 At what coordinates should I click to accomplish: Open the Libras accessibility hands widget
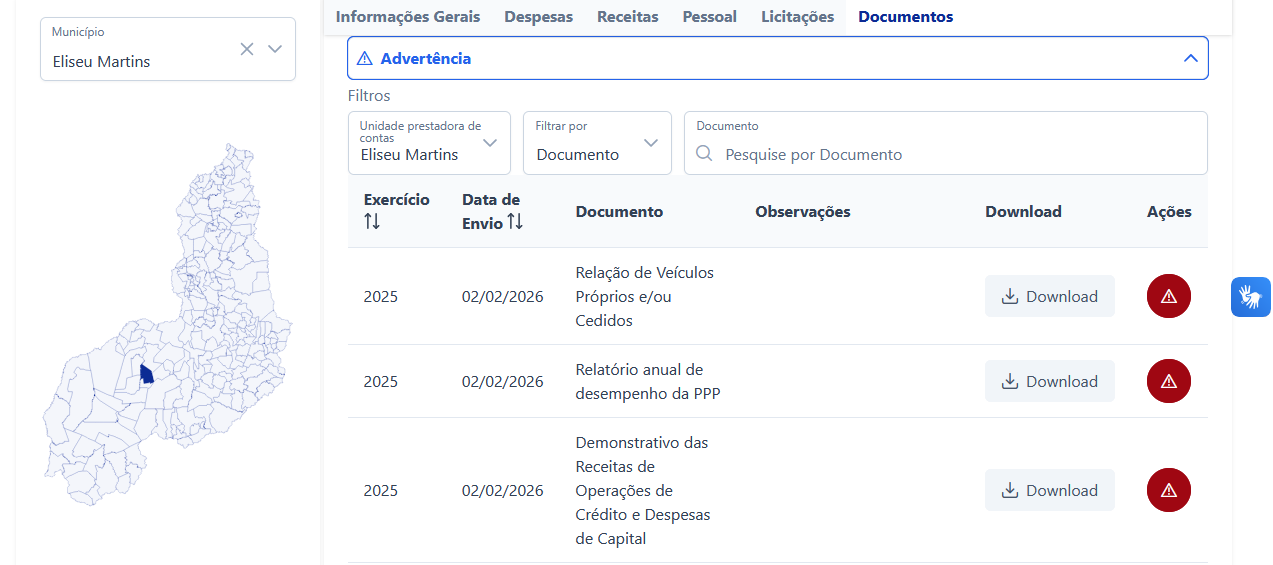(1251, 297)
